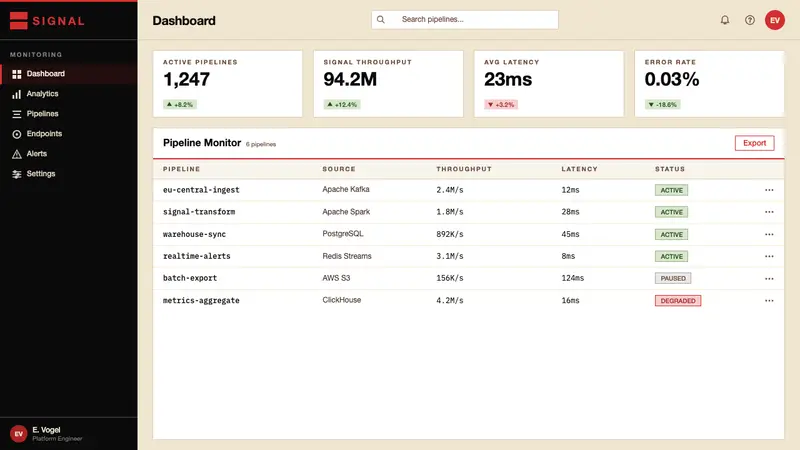The width and height of the screenshot is (800, 450).
Task: Open the Dashboard grid icon in sidebar
Action: [x=17, y=74]
